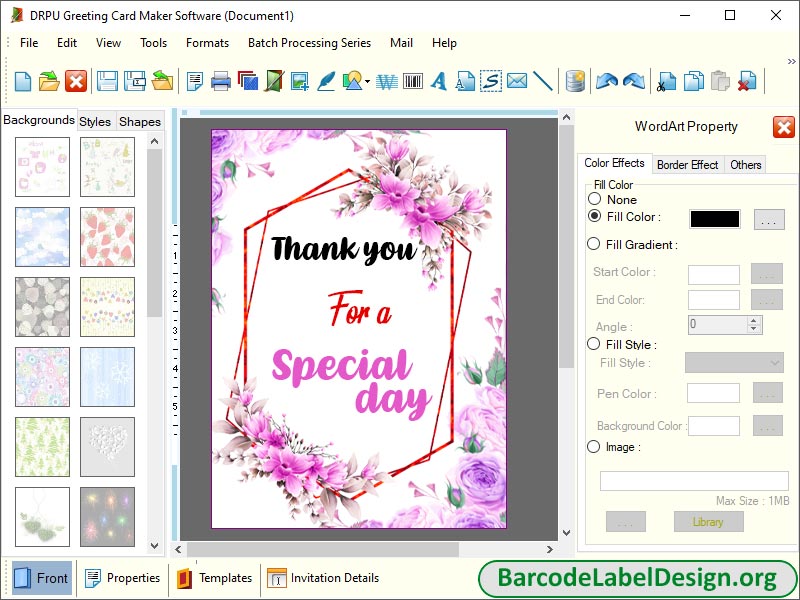Paste from clipboard

[719, 82]
